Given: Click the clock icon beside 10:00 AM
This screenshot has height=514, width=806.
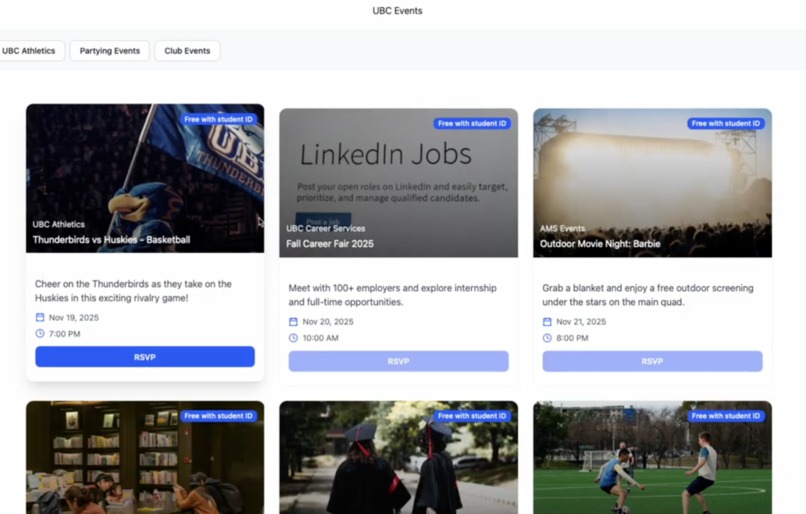Looking at the screenshot, I should click(x=293, y=338).
